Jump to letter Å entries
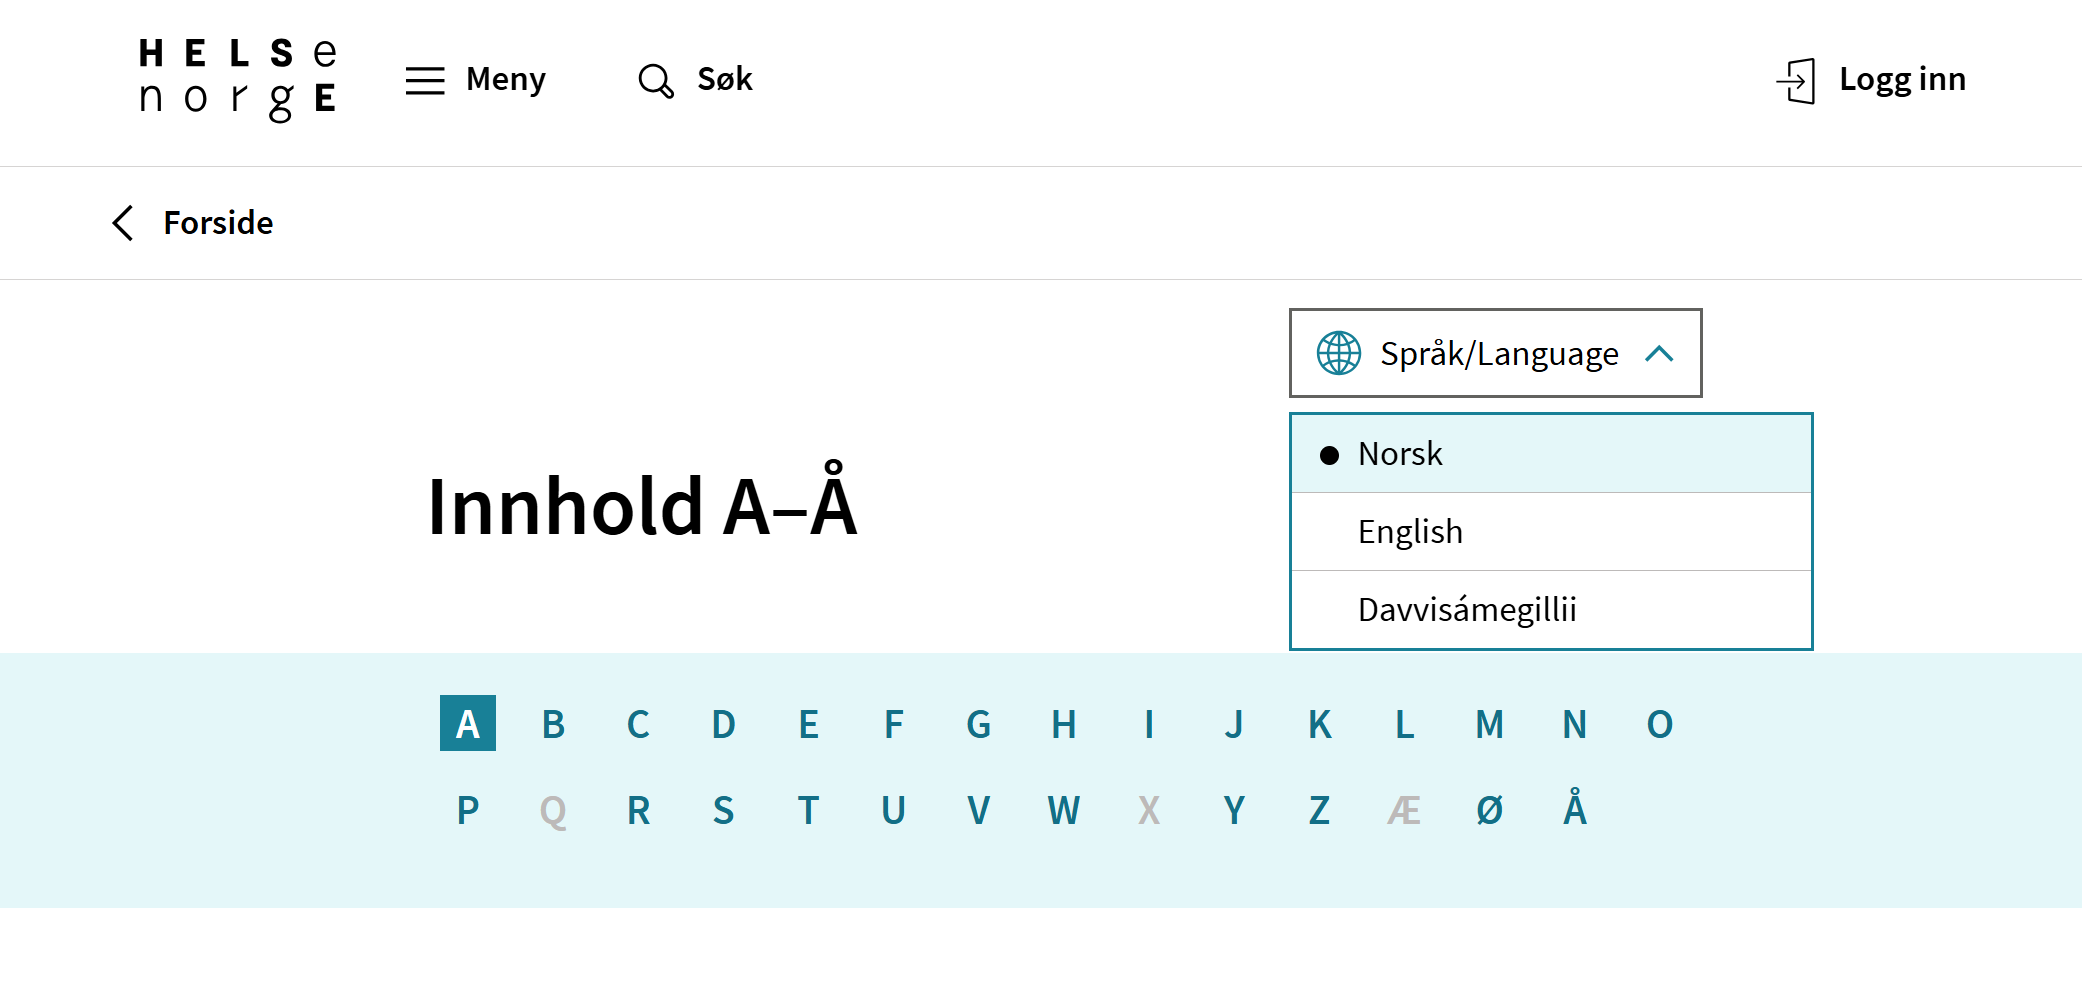This screenshot has height=995, width=2082. (1574, 810)
